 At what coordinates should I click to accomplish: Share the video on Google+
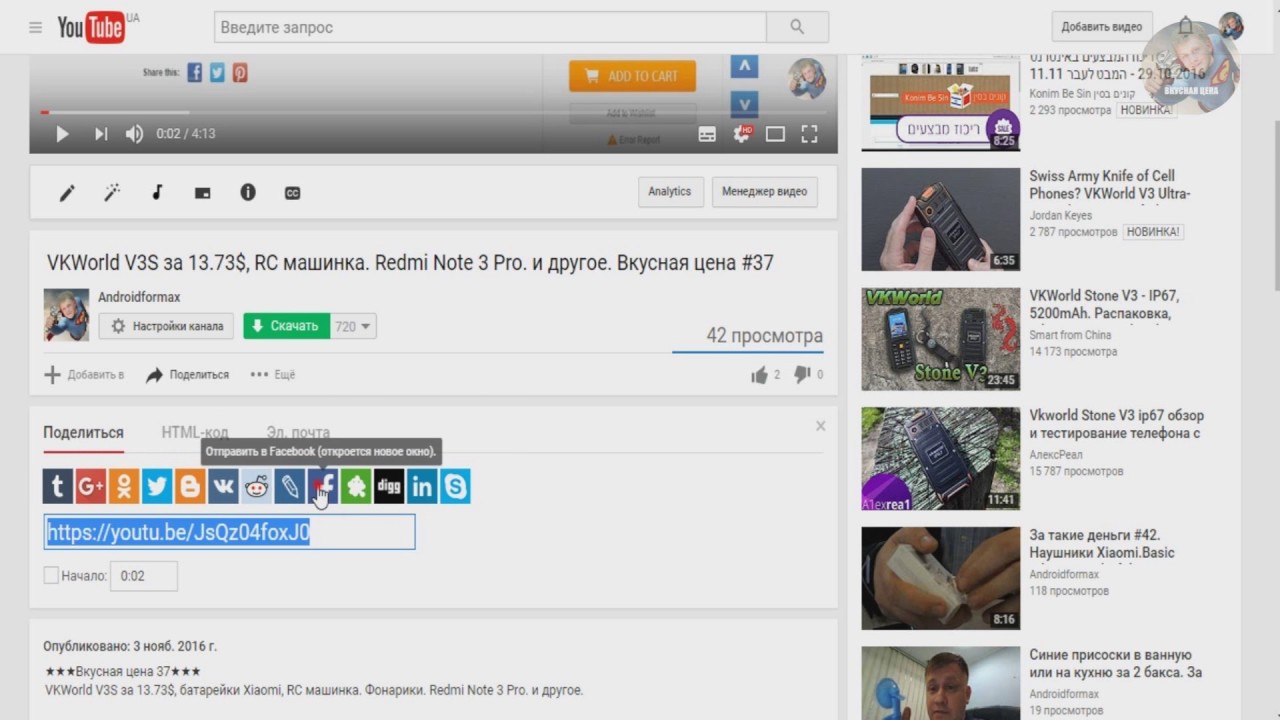(91, 487)
